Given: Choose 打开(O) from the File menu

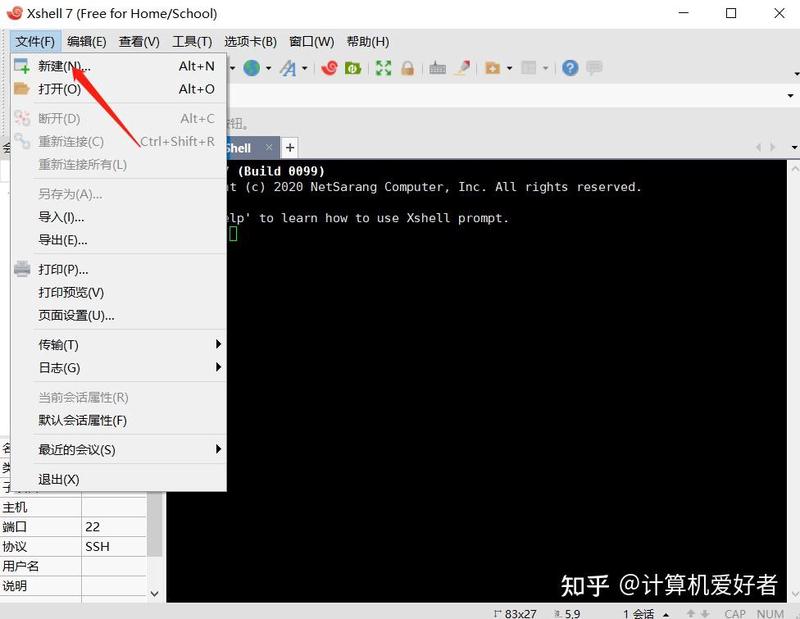Looking at the screenshot, I should 118,89.
